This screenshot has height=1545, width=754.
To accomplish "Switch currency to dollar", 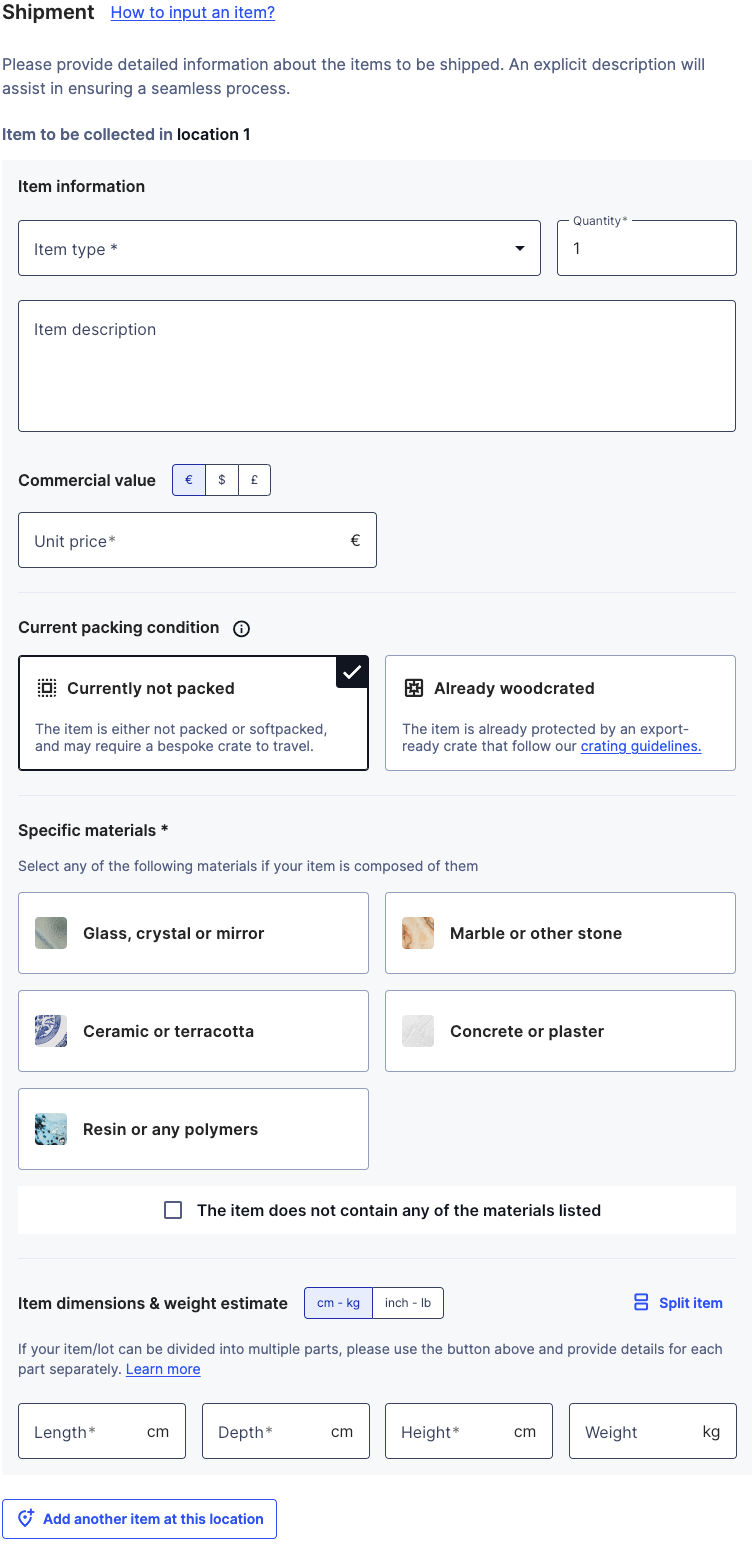I will click(x=222, y=480).
